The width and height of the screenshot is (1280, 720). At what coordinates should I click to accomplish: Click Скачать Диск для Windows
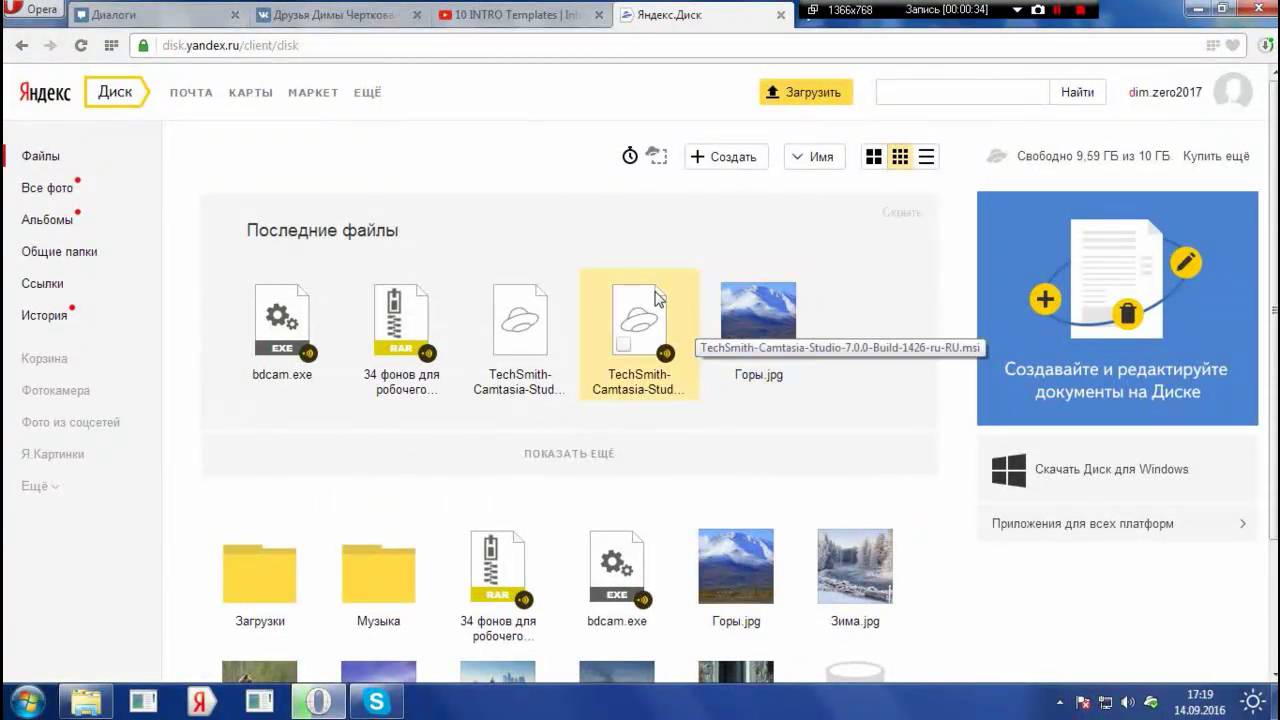[1117, 469]
